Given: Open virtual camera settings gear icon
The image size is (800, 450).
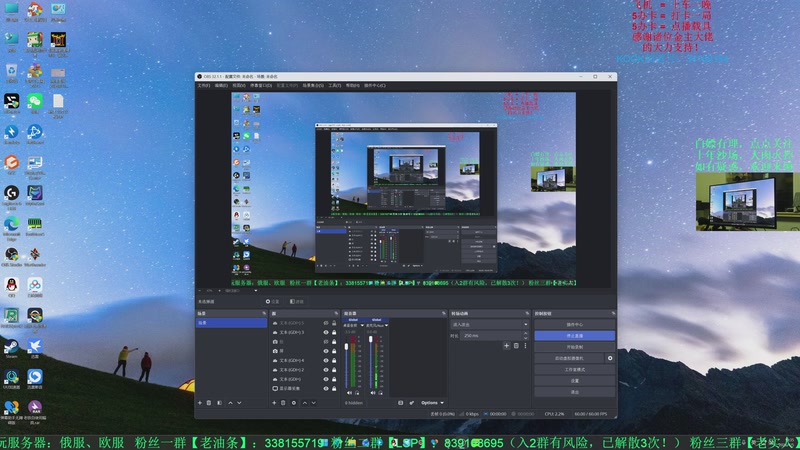Looking at the screenshot, I should click(610, 358).
